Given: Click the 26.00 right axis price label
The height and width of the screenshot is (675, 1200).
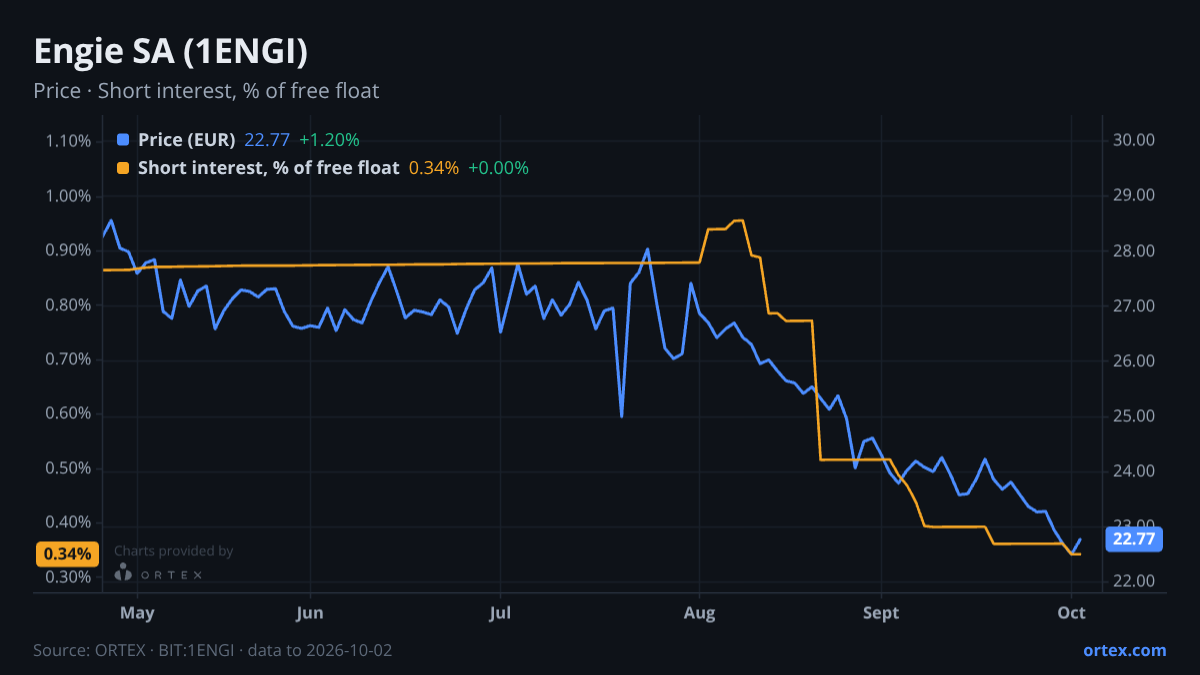Looking at the screenshot, I should click(x=1135, y=361).
